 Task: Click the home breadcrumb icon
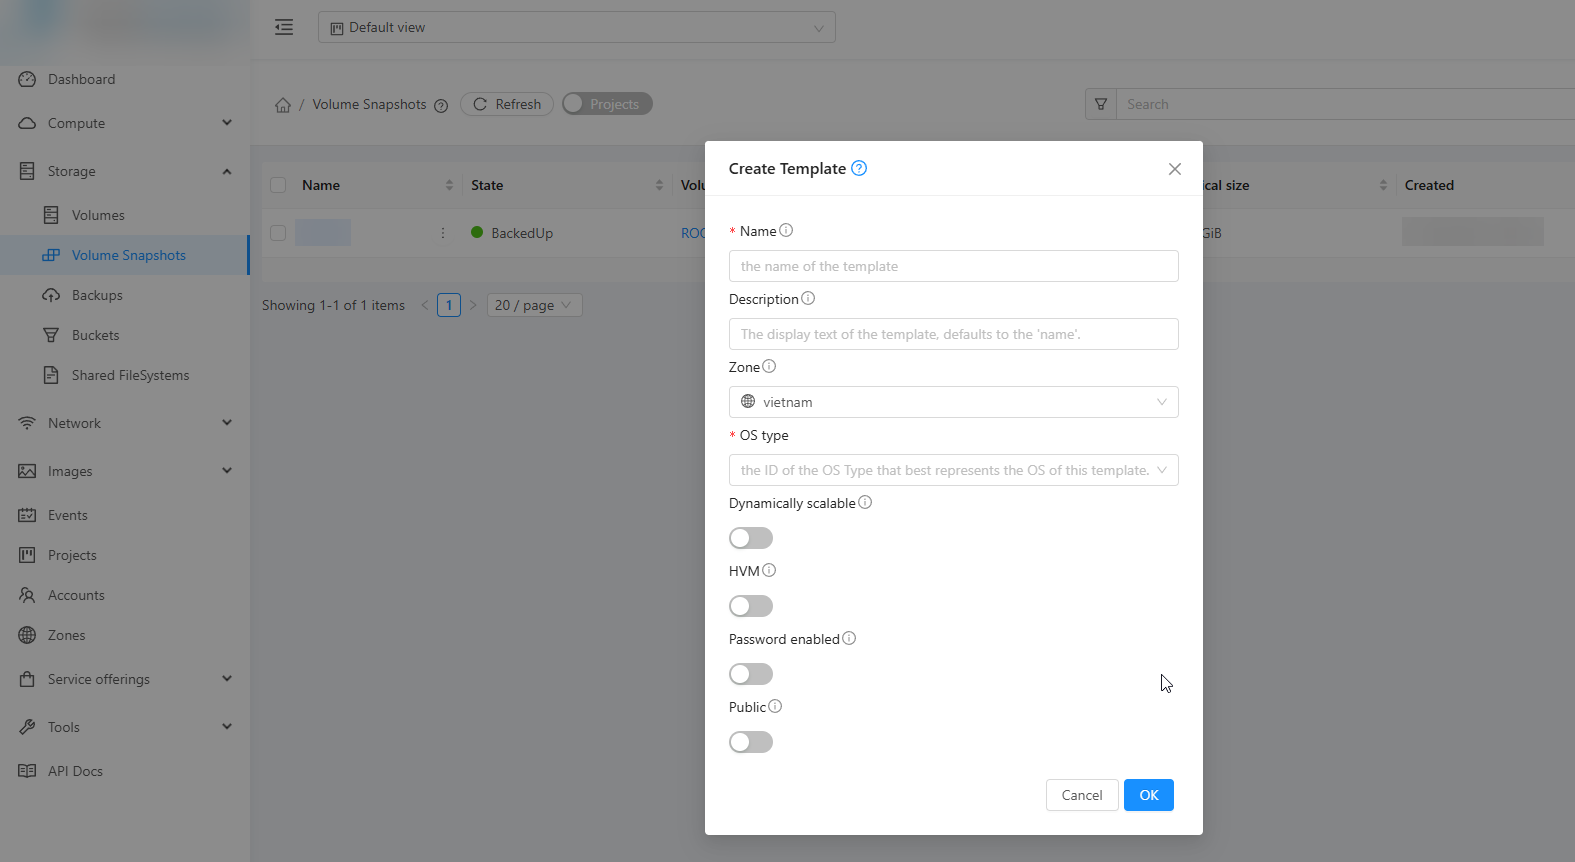(x=283, y=105)
